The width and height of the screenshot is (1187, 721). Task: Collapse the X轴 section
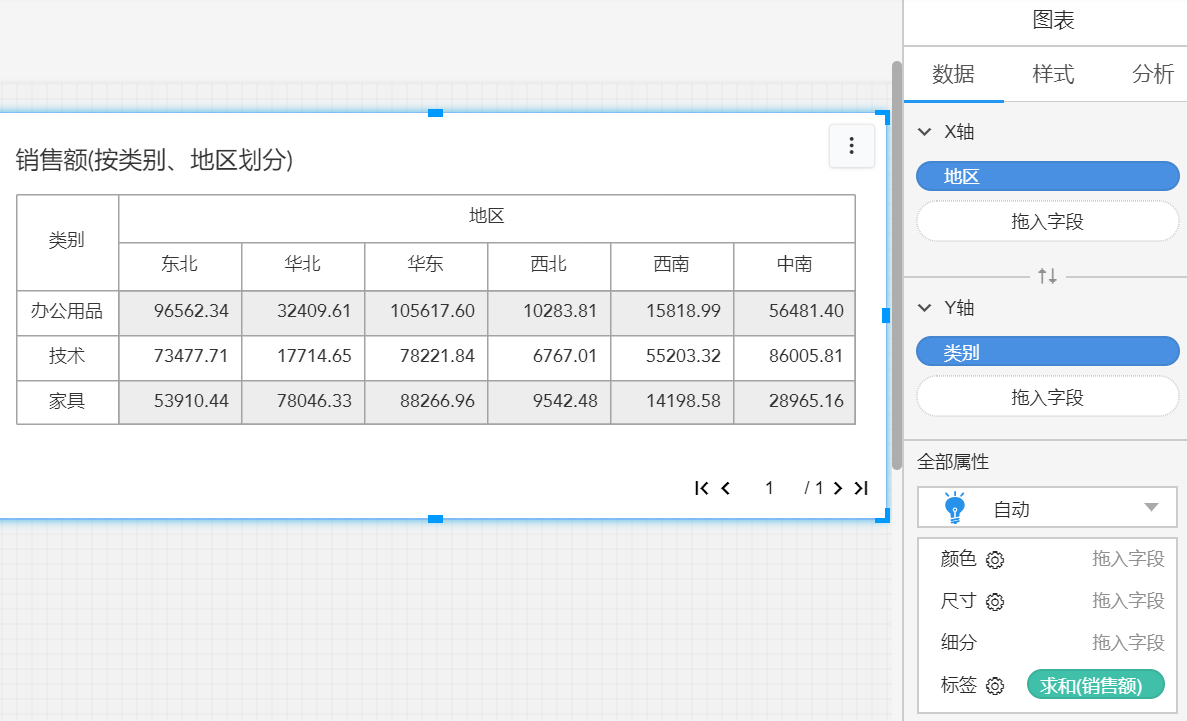coord(924,132)
